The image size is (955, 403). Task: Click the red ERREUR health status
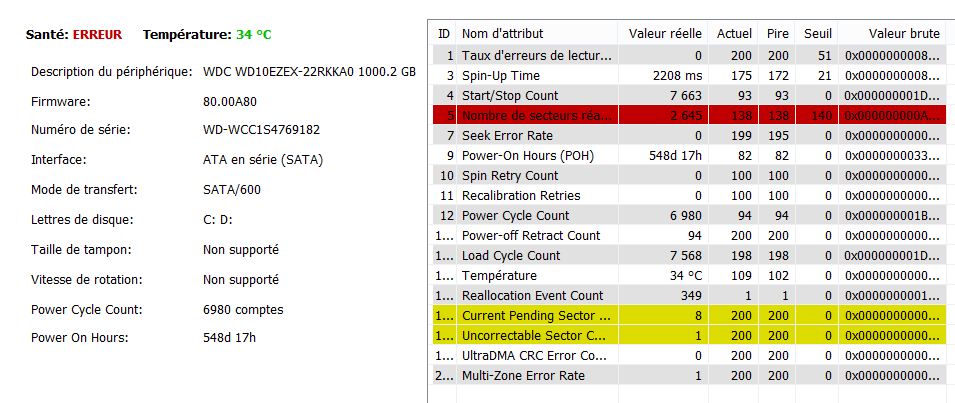pyautogui.click(x=97, y=34)
